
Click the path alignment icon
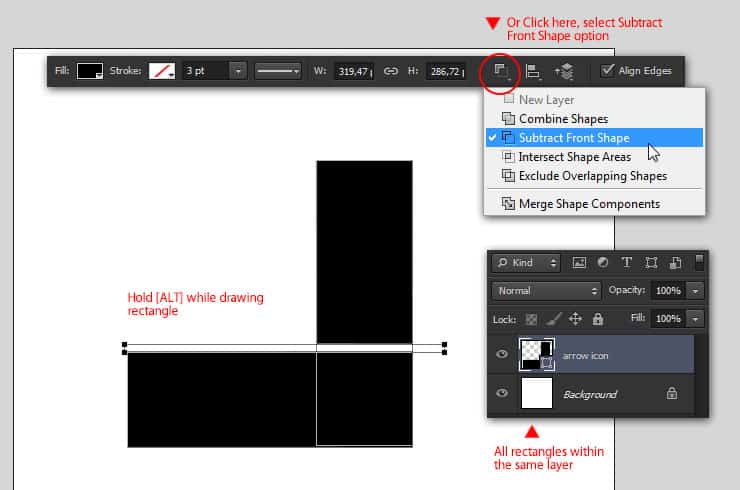(x=533, y=71)
